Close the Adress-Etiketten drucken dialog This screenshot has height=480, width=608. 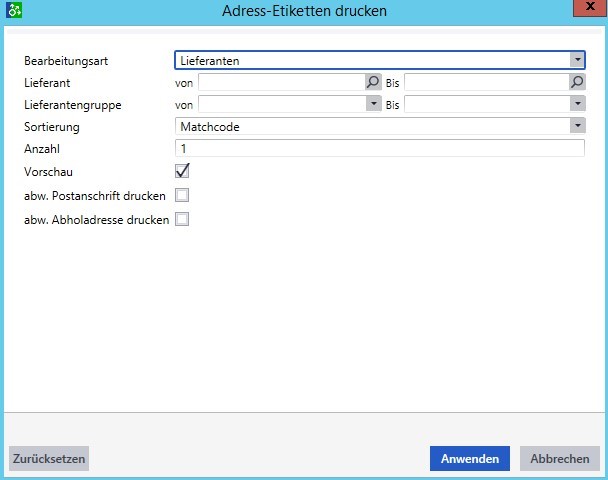tap(585, 9)
